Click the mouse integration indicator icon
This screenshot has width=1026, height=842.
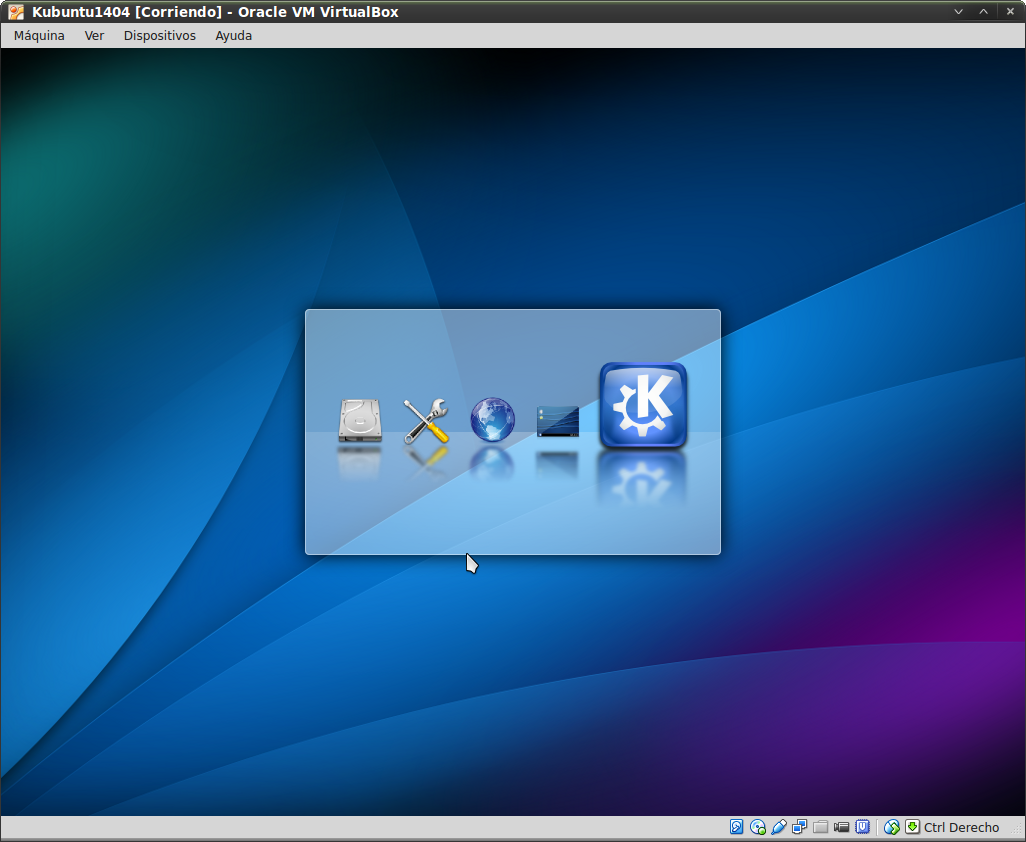(892, 827)
